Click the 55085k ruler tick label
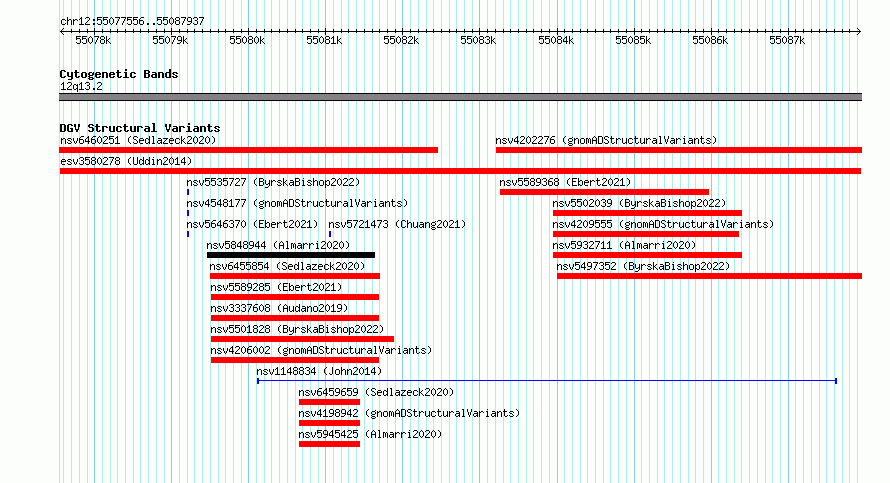The width and height of the screenshot is (890, 483). [633, 40]
